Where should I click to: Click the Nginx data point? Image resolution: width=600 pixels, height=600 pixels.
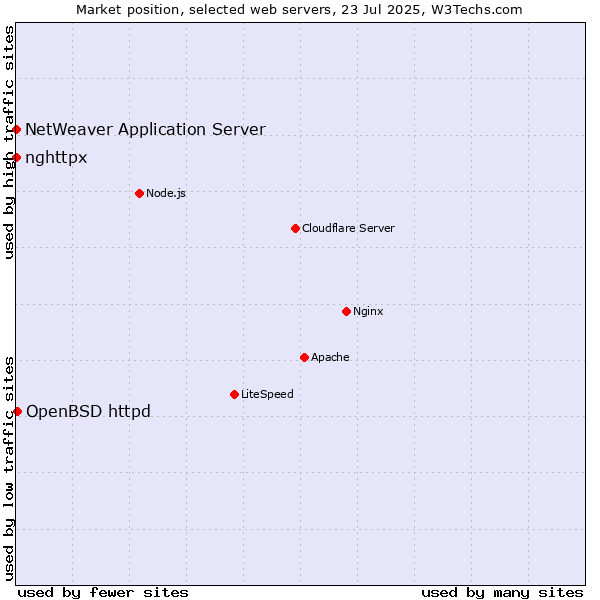tap(347, 312)
